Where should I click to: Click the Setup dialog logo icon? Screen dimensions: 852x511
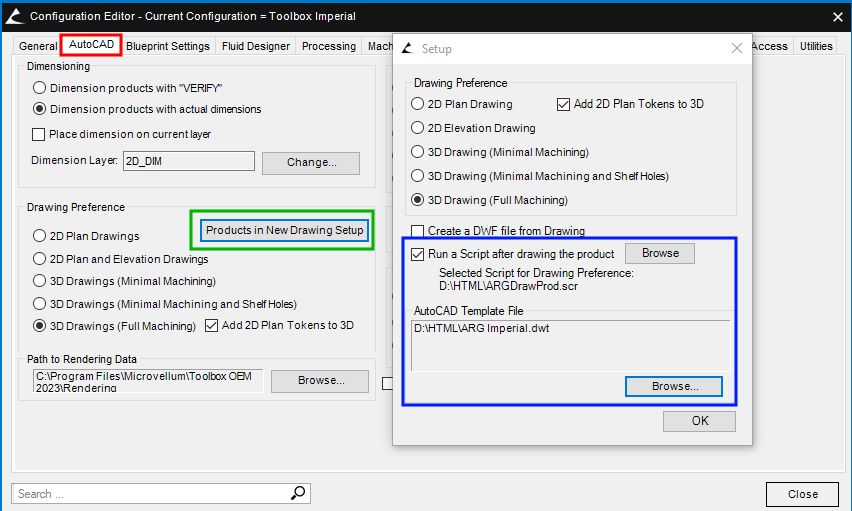(x=407, y=48)
